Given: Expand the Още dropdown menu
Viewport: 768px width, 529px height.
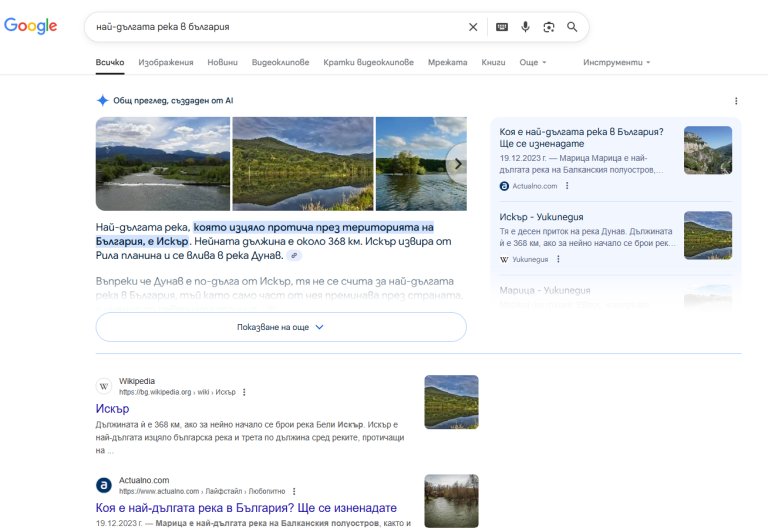Looking at the screenshot, I should click(x=533, y=62).
